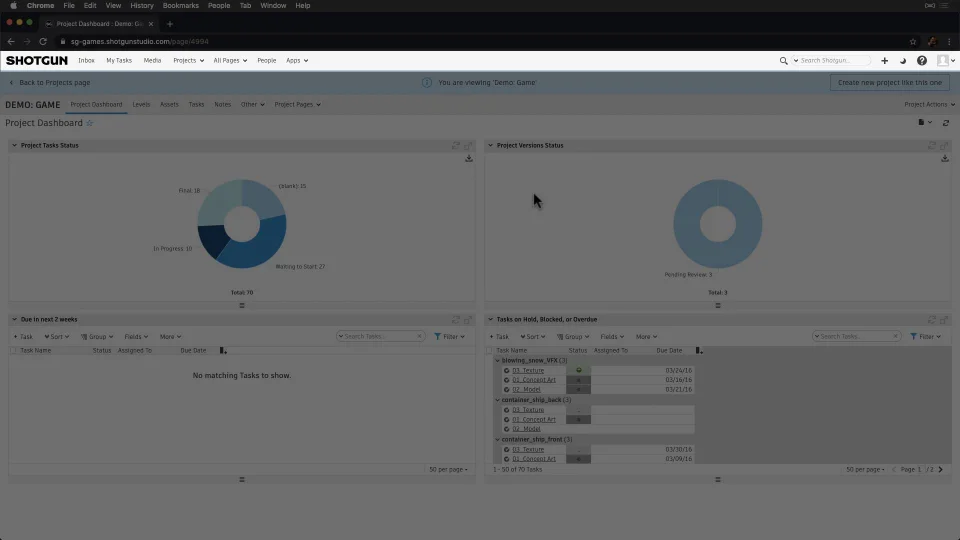The width and height of the screenshot is (960, 540).
Task: Refresh the Project Versions Status widget
Action: coord(932,146)
